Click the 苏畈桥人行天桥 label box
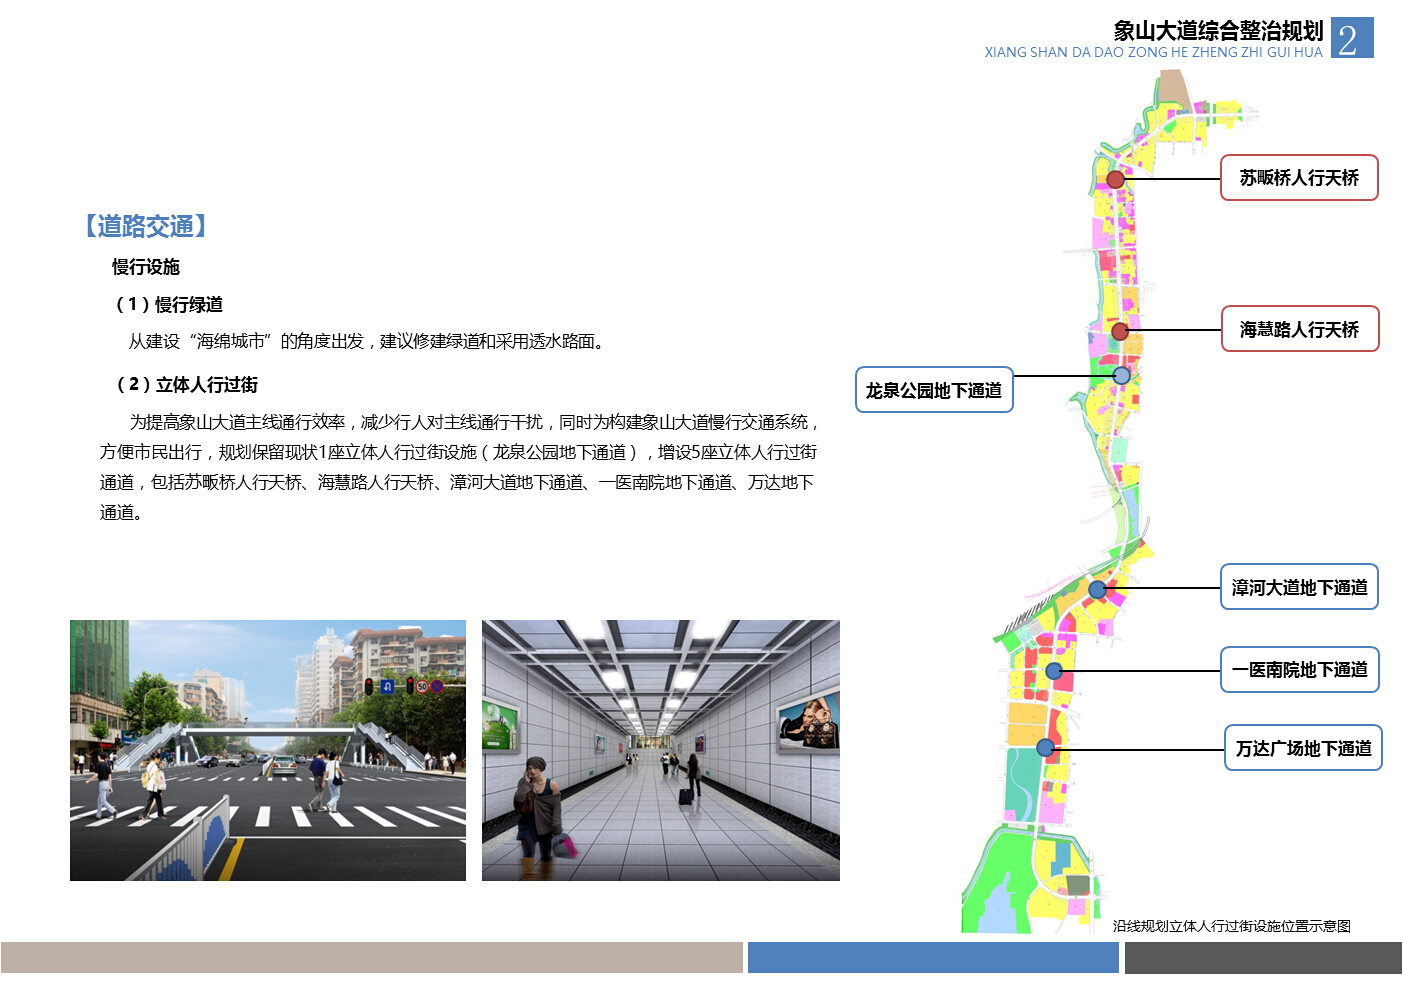The image size is (1404, 982). coord(1299,178)
